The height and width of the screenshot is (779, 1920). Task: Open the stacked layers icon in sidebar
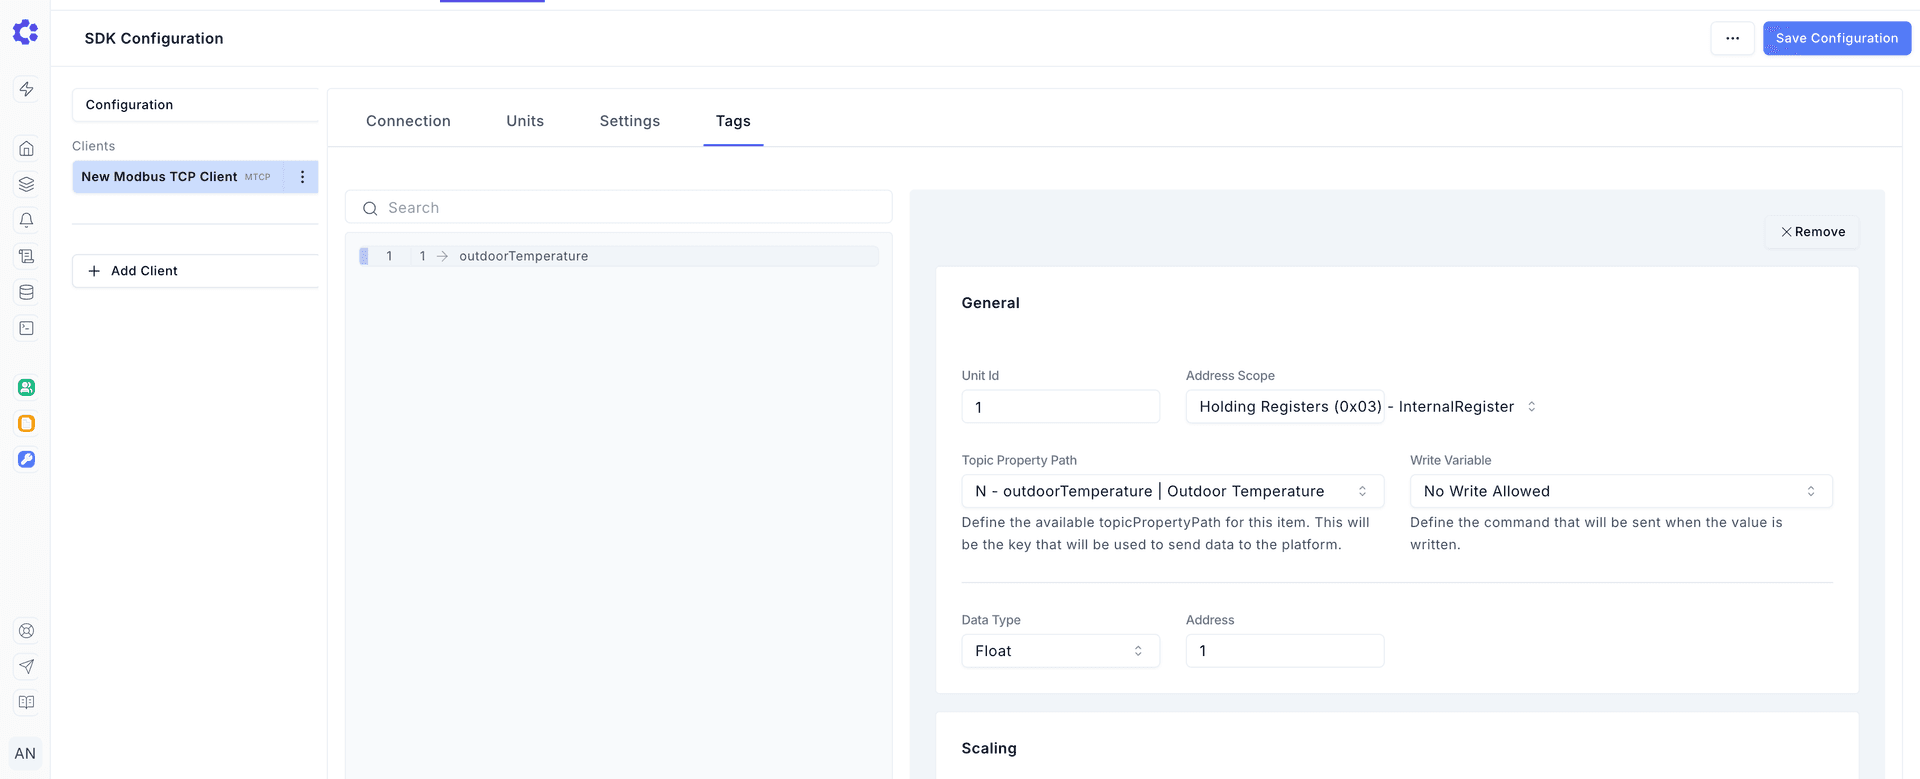pos(27,184)
